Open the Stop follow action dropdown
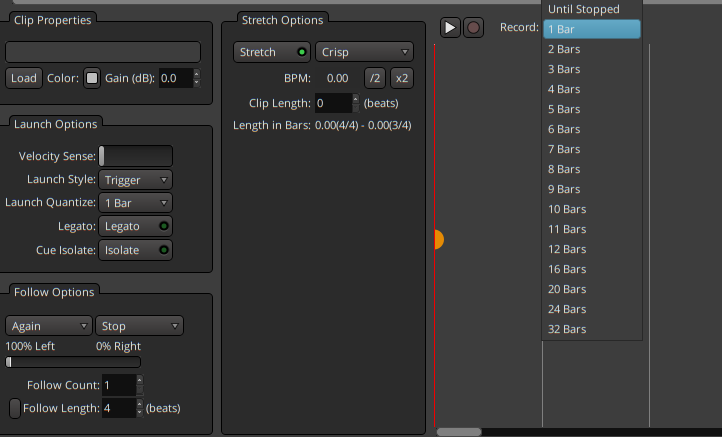 140,326
